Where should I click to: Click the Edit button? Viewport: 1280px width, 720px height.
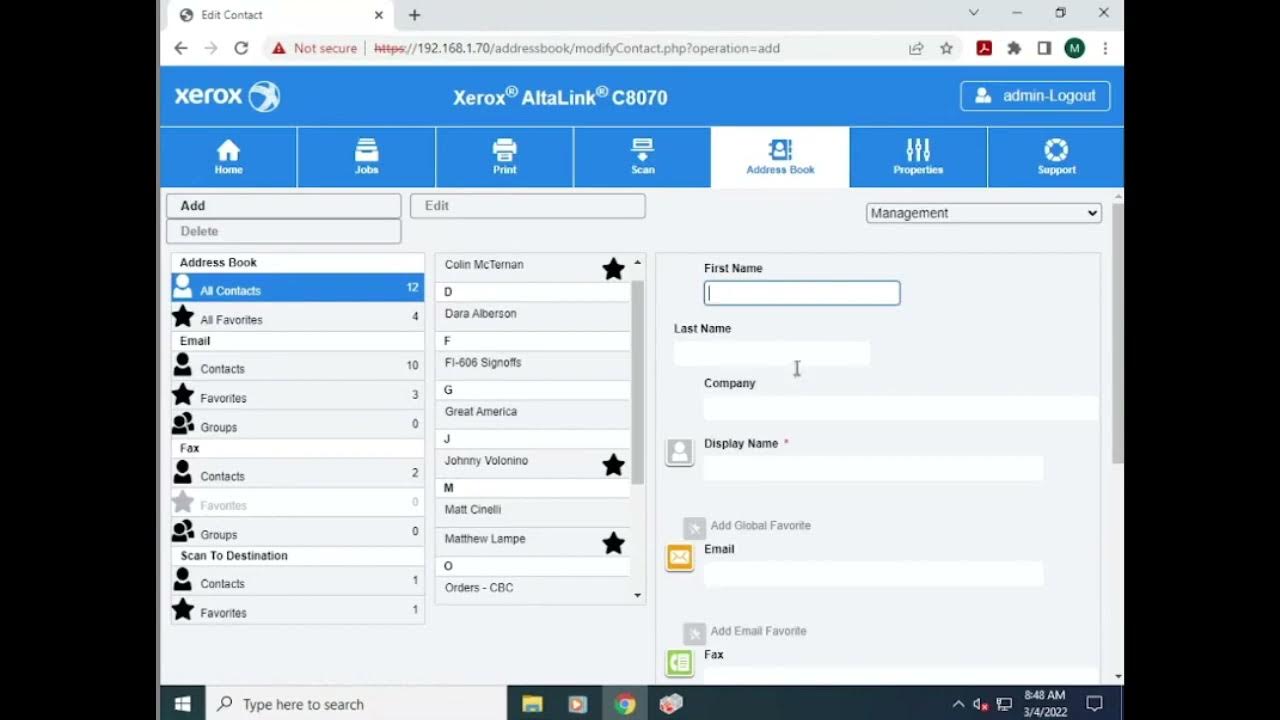[x=528, y=206]
